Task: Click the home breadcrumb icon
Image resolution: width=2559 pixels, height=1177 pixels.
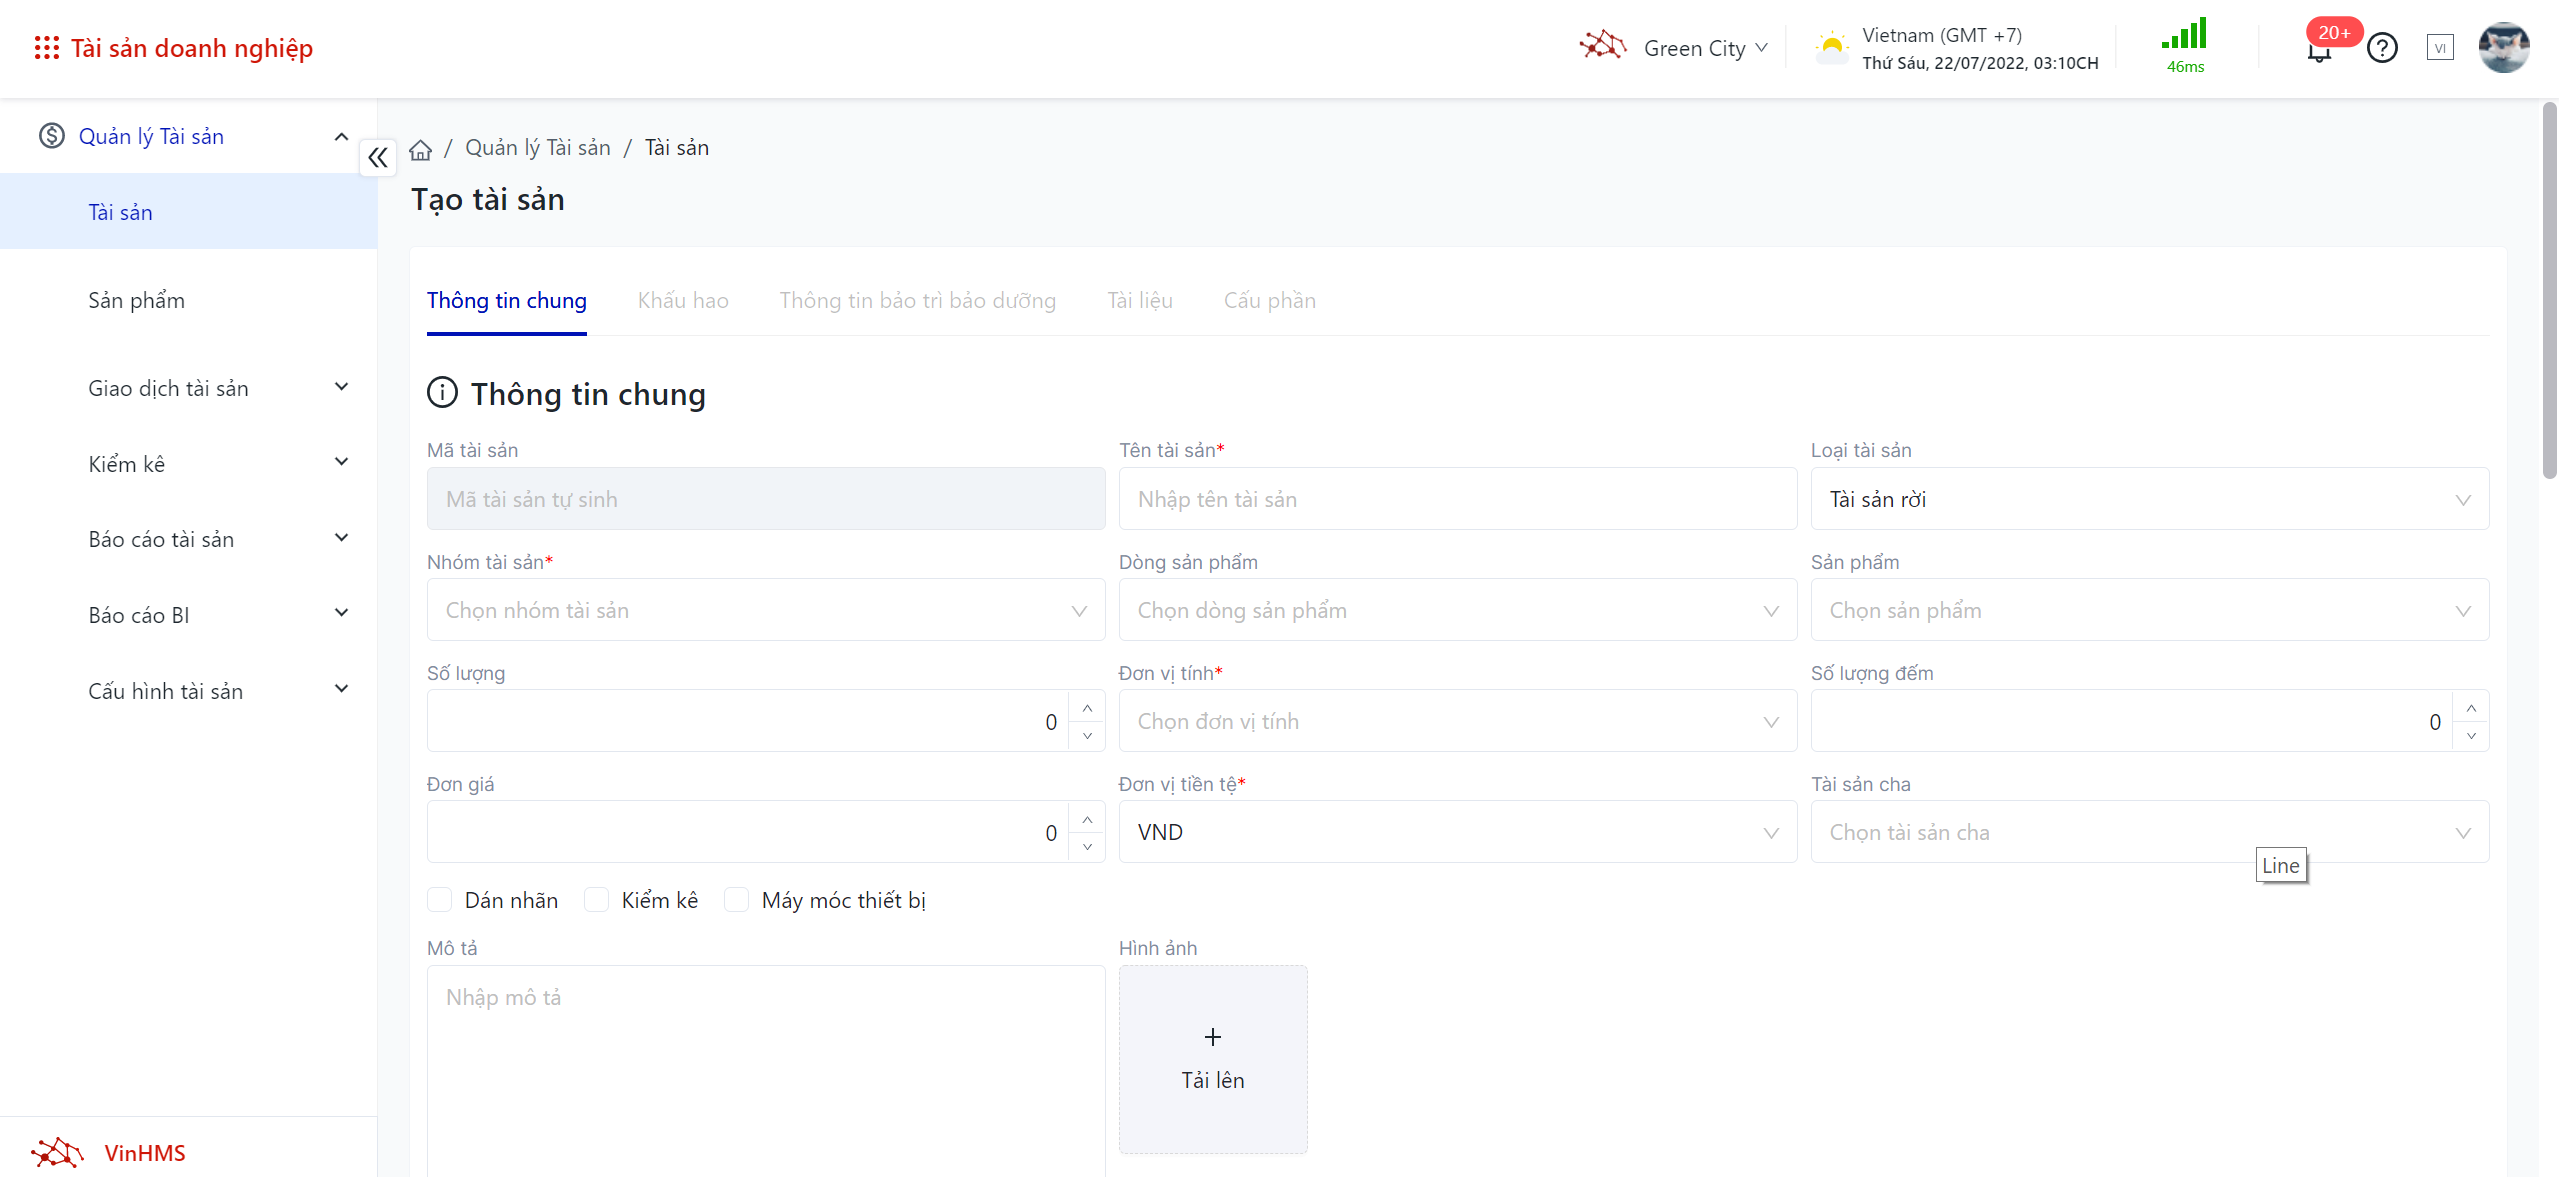Action: pos(420,149)
